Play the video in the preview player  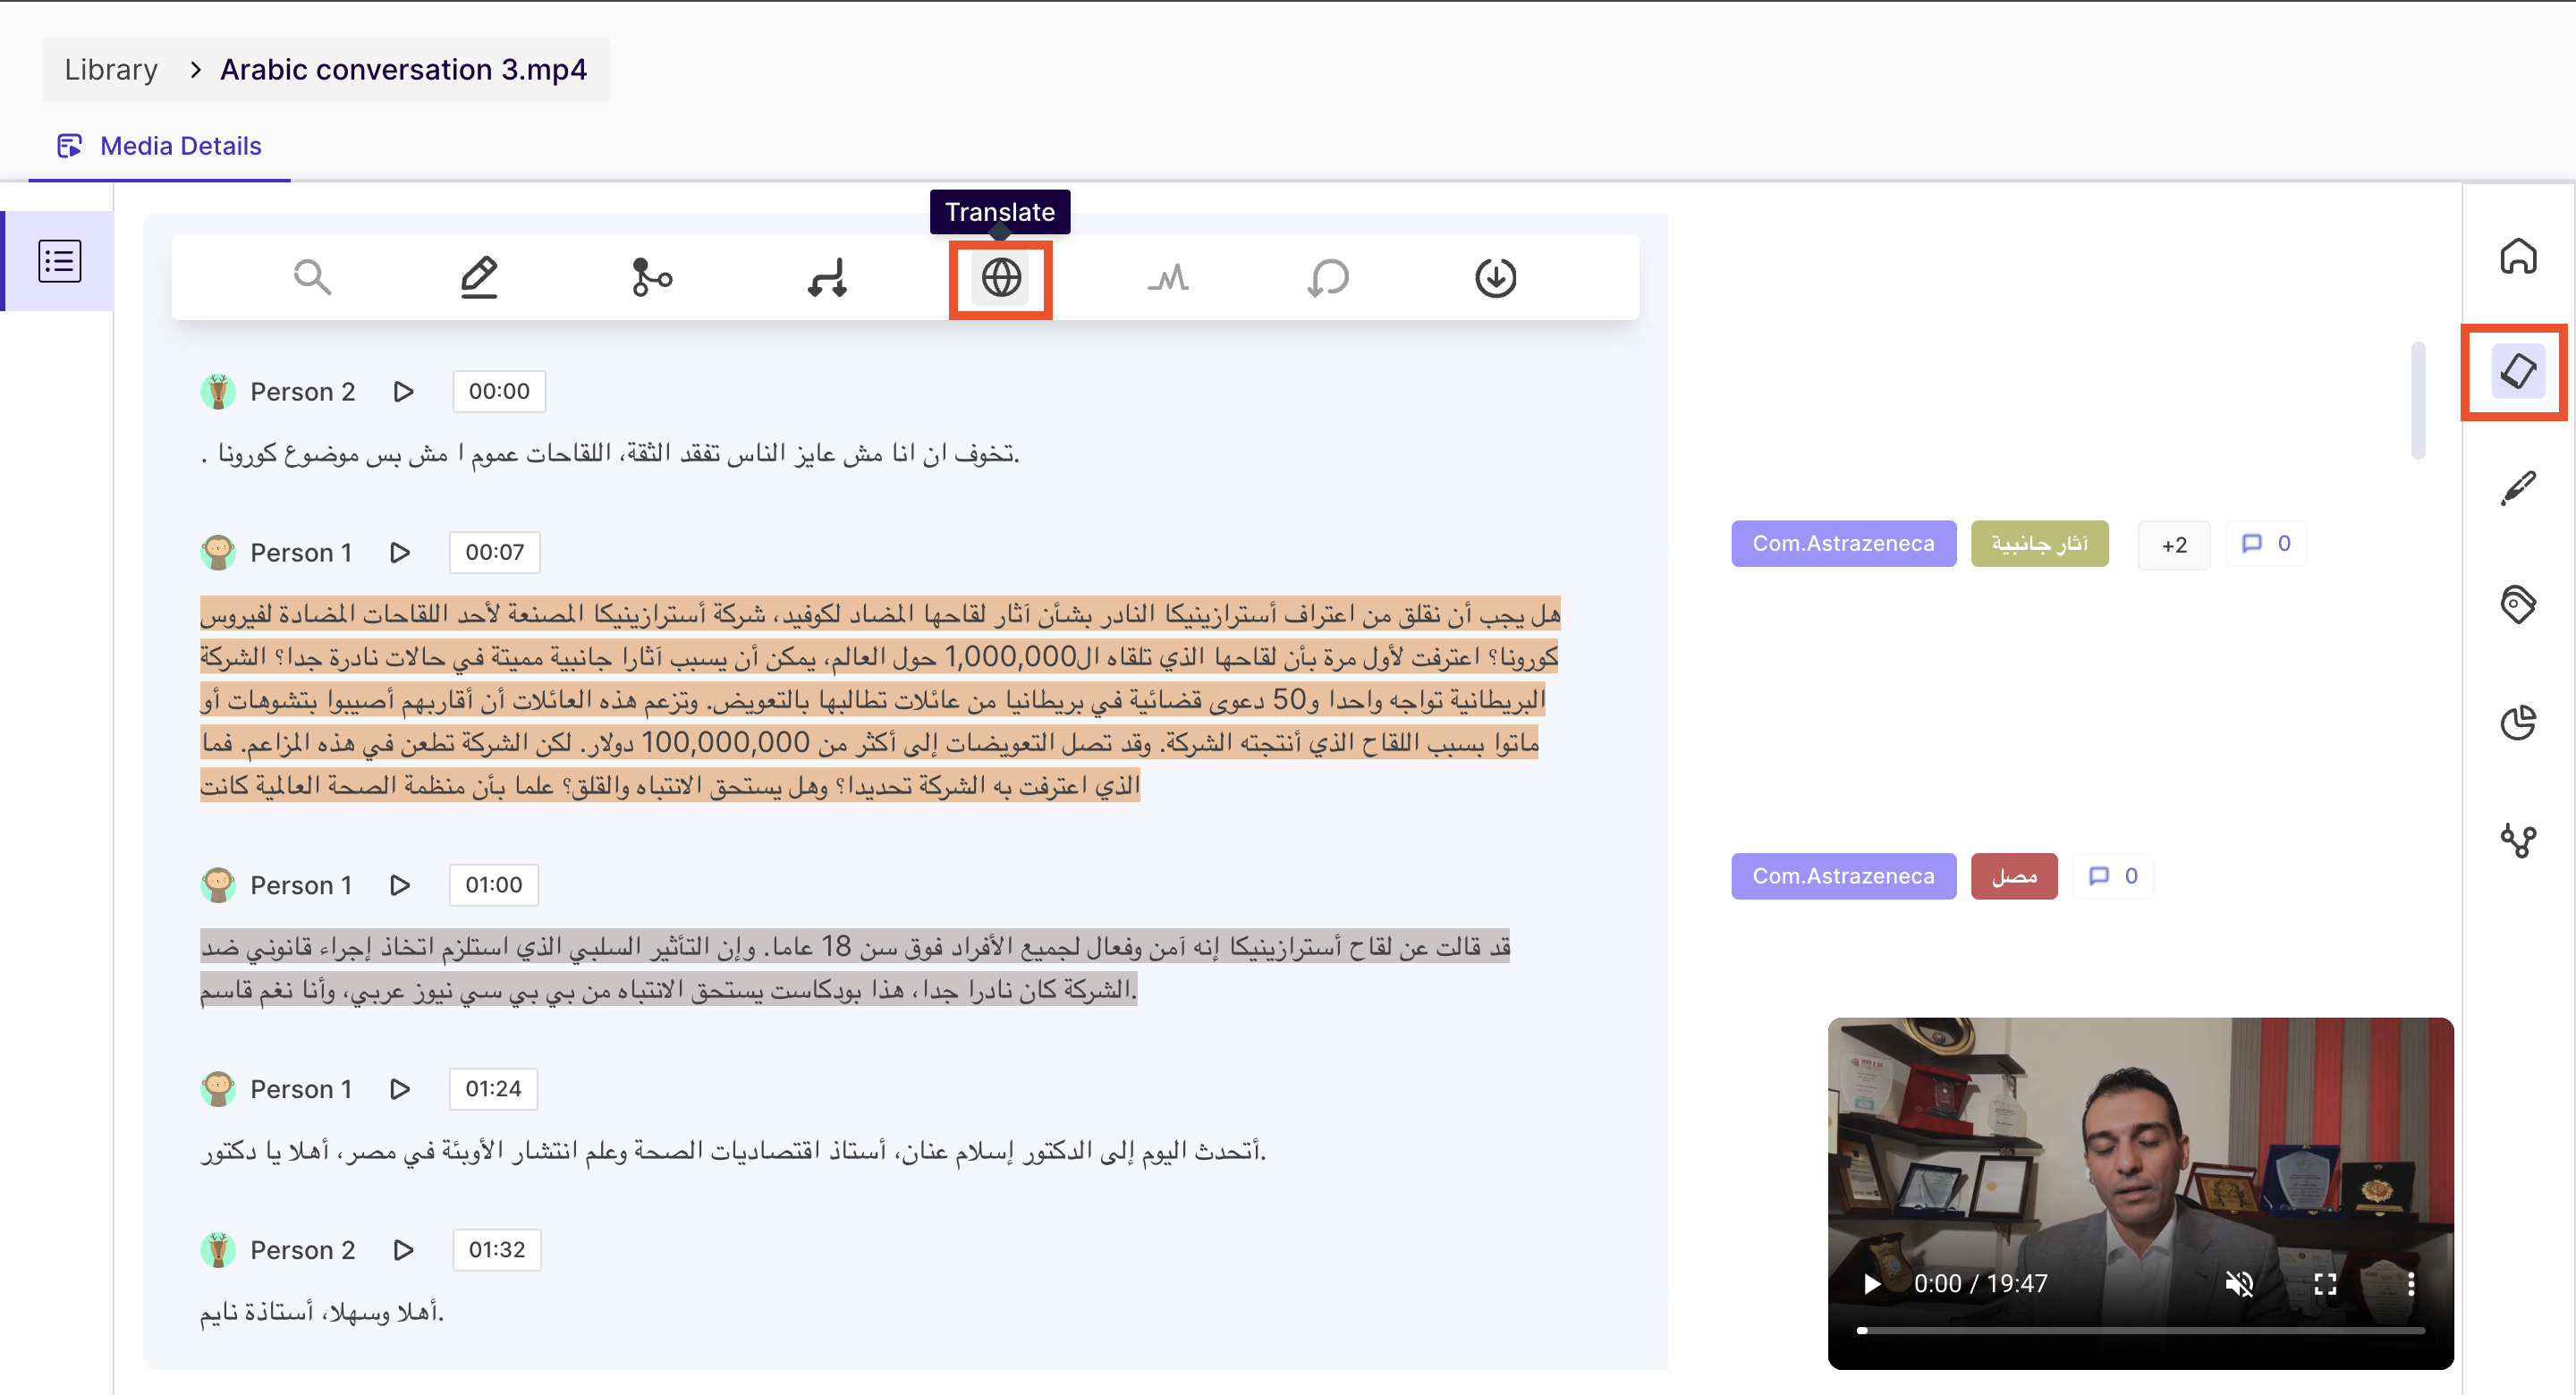(1871, 1284)
